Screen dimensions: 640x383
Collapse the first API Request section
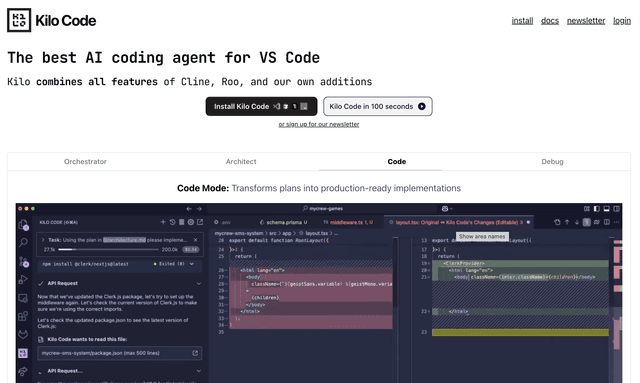point(199,283)
